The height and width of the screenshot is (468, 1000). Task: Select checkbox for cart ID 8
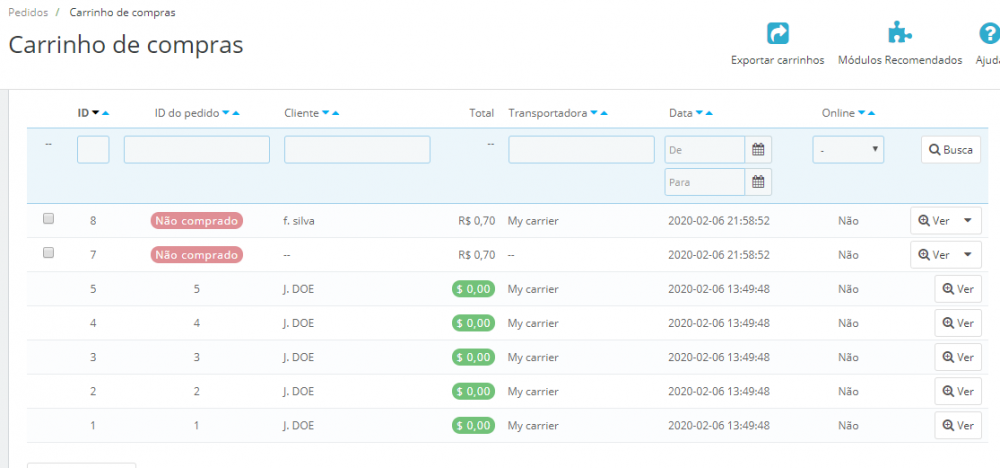pos(48,219)
